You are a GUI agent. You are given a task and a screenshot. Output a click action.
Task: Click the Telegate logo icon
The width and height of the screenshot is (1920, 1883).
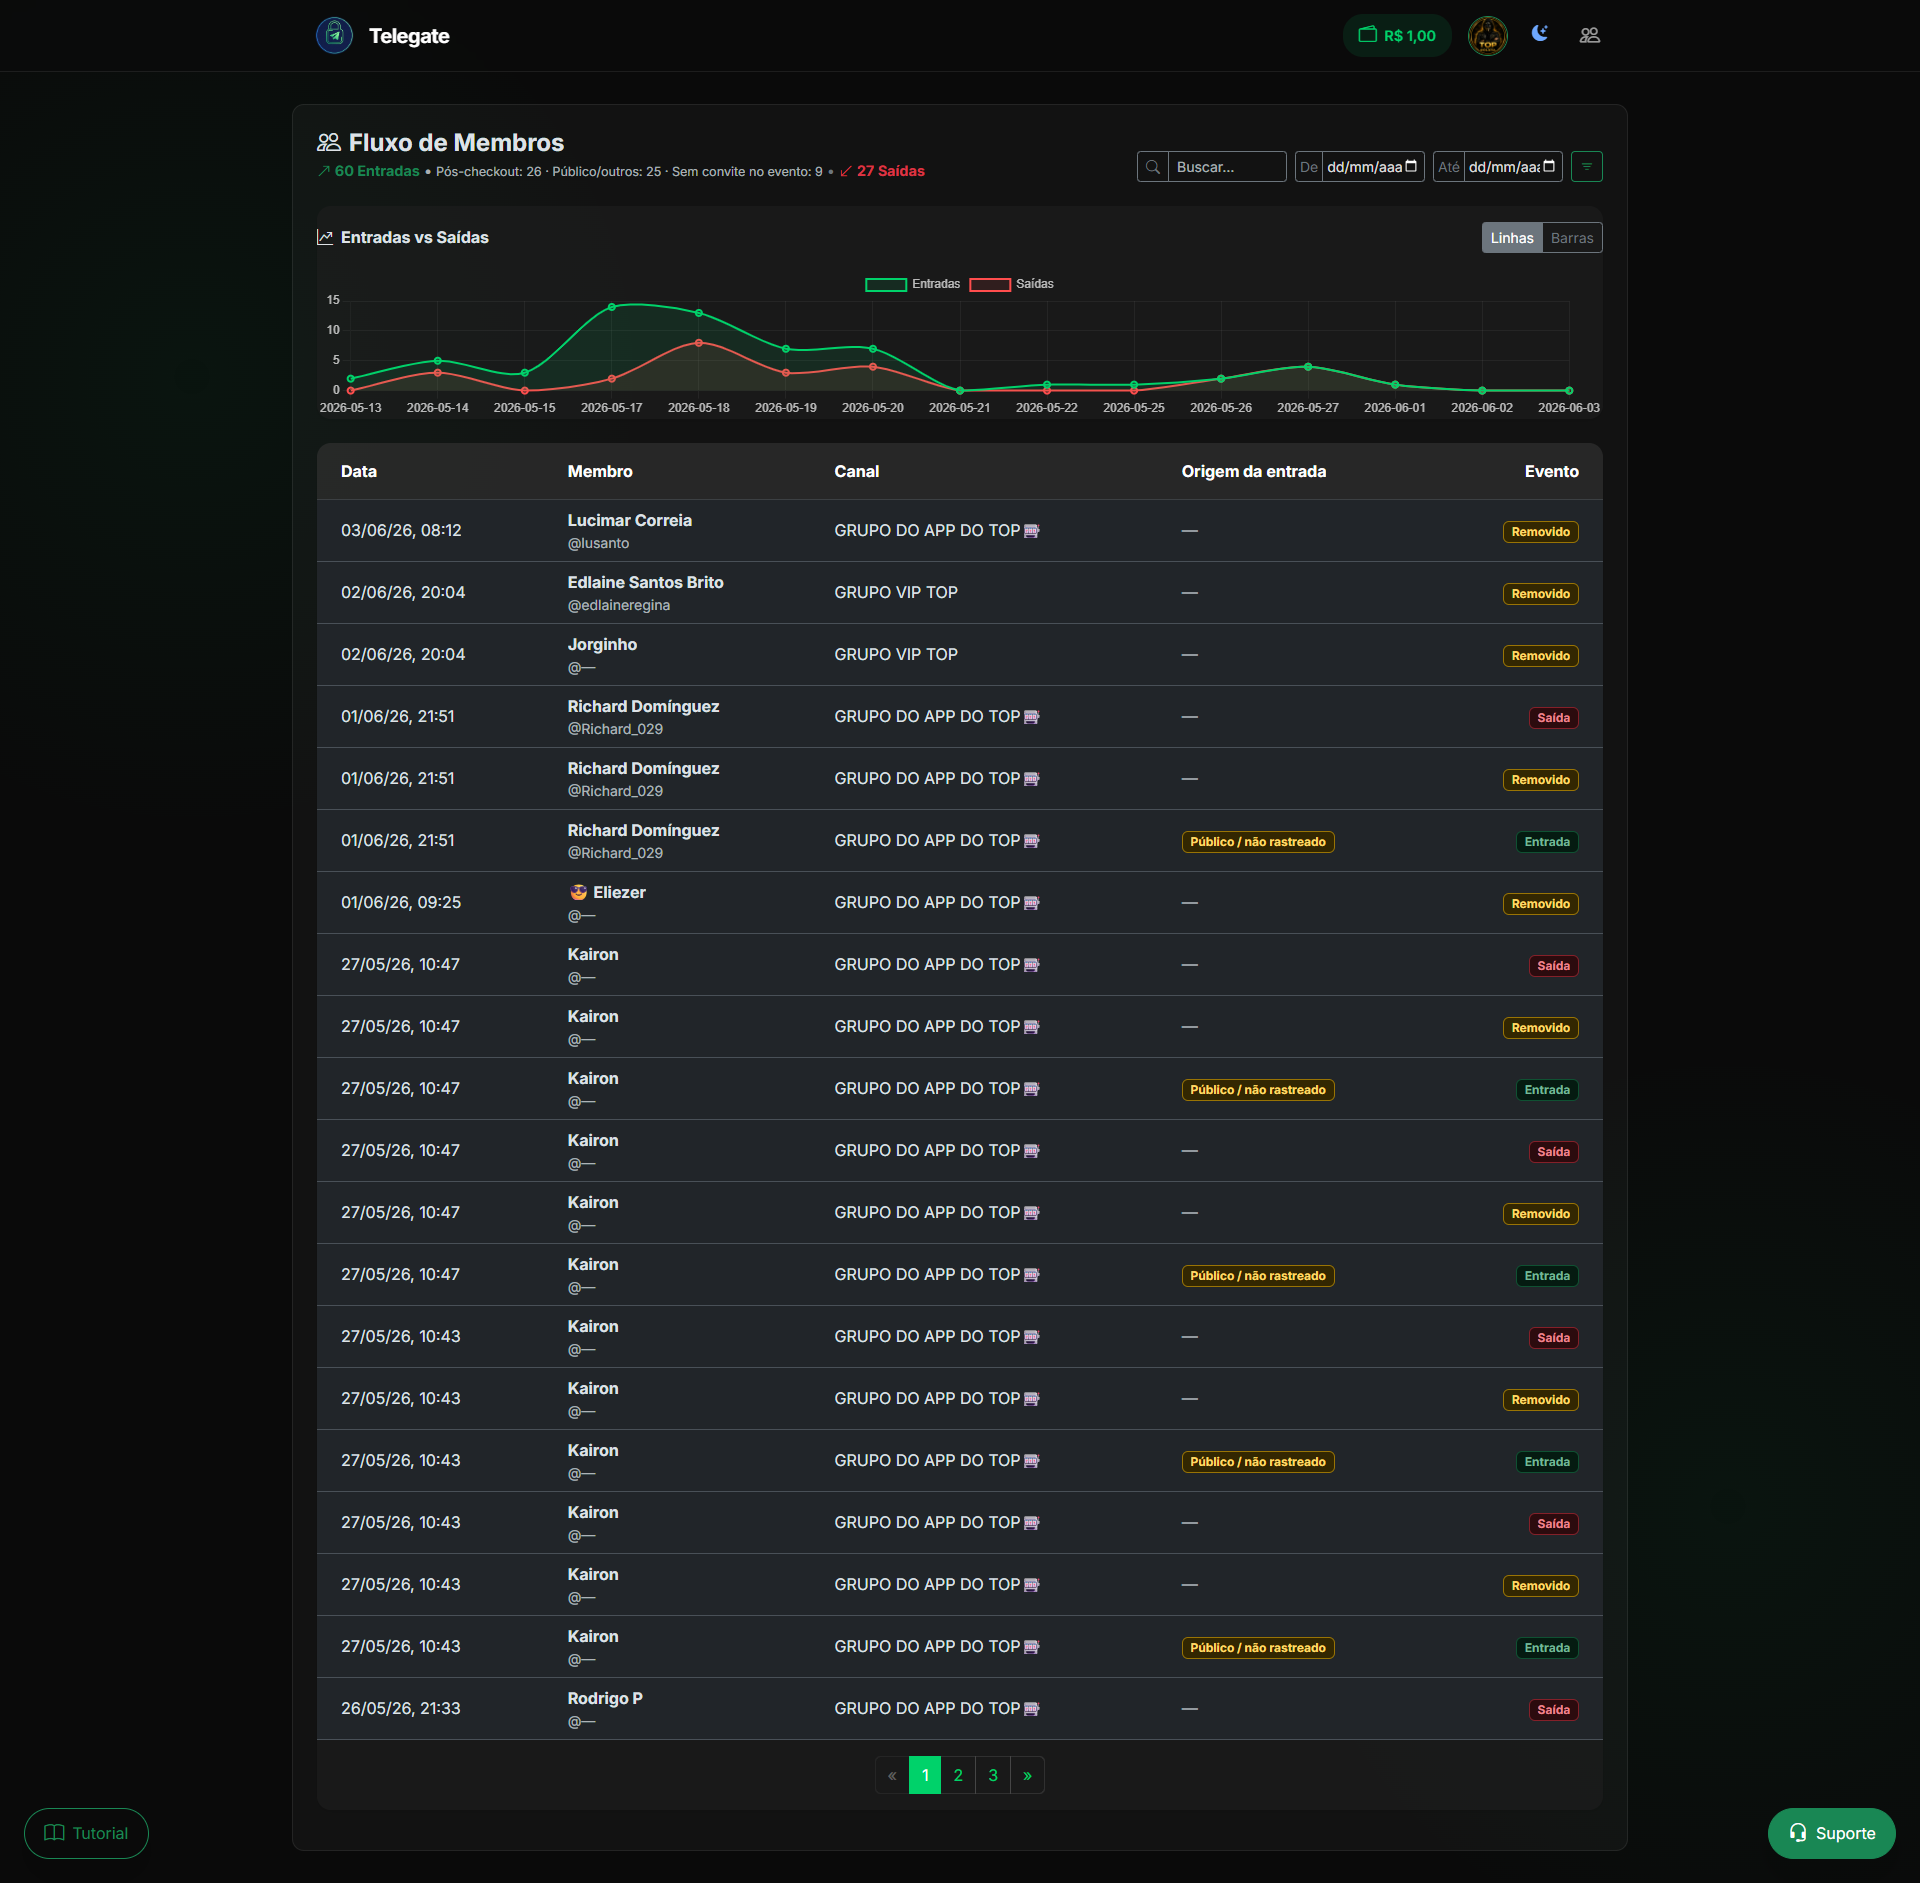pos(334,35)
